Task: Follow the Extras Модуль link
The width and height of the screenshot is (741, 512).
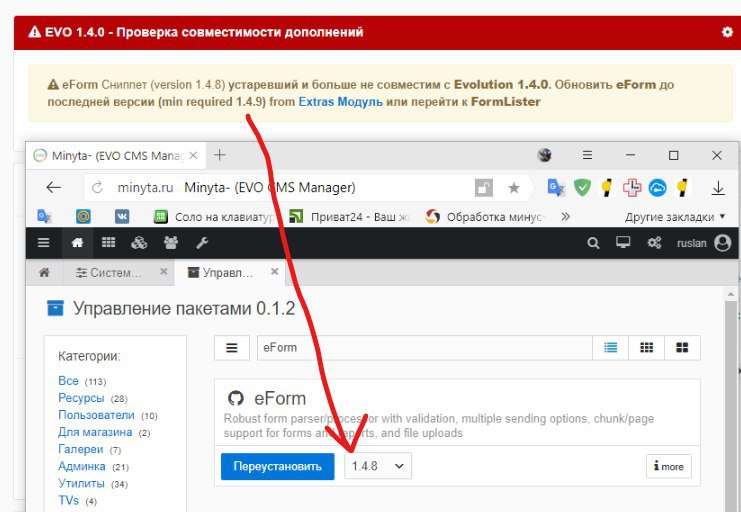Action: coord(340,102)
